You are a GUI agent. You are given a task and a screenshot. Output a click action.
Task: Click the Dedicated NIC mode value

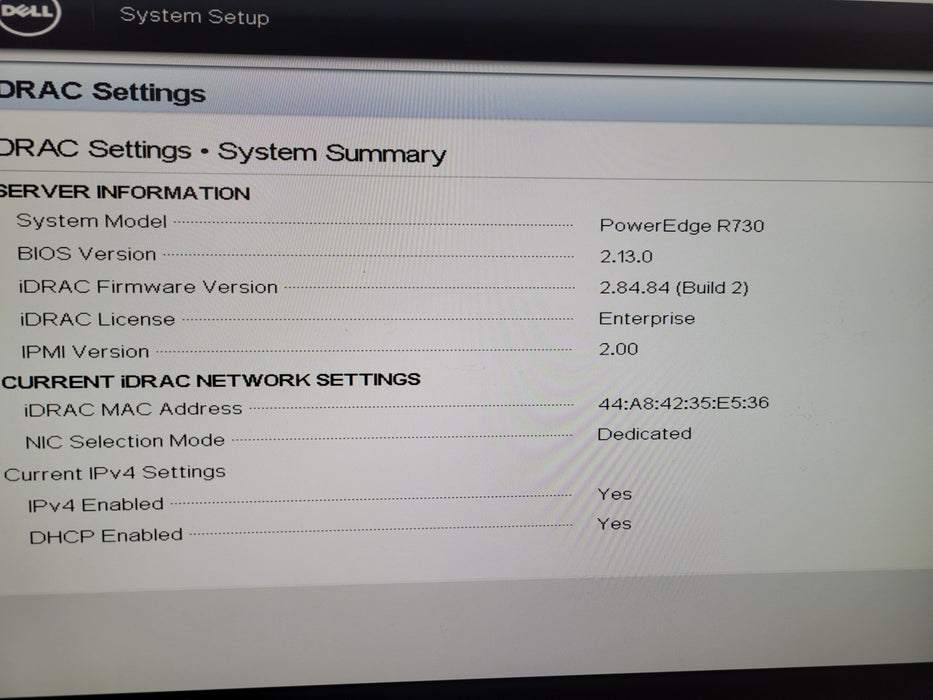click(x=644, y=434)
